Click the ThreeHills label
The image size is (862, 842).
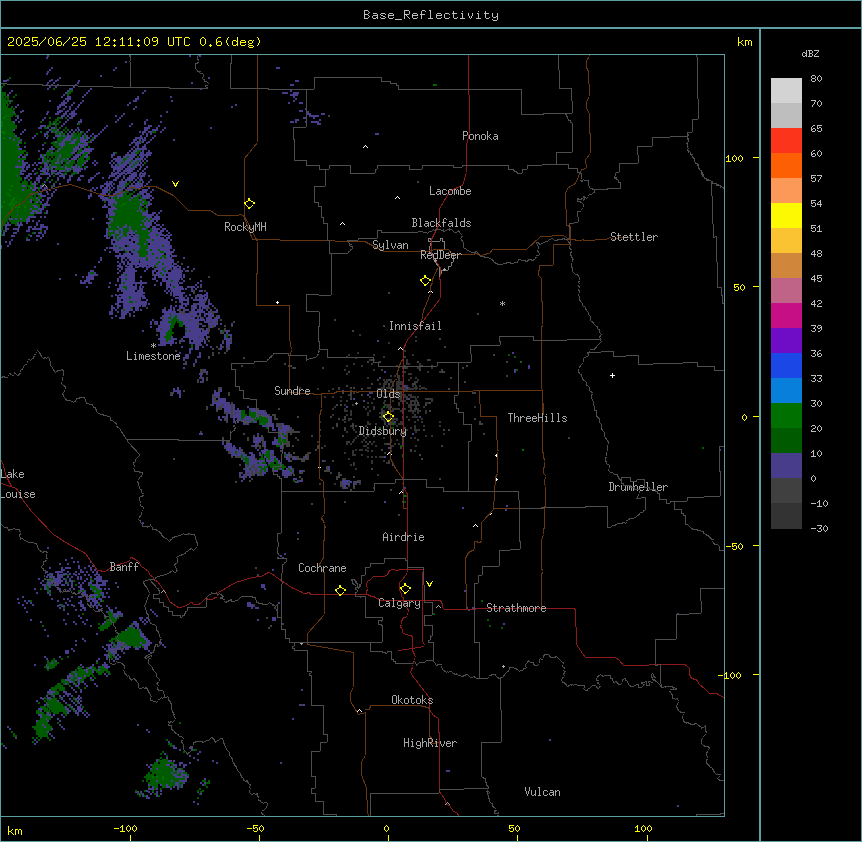(x=538, y=418)
